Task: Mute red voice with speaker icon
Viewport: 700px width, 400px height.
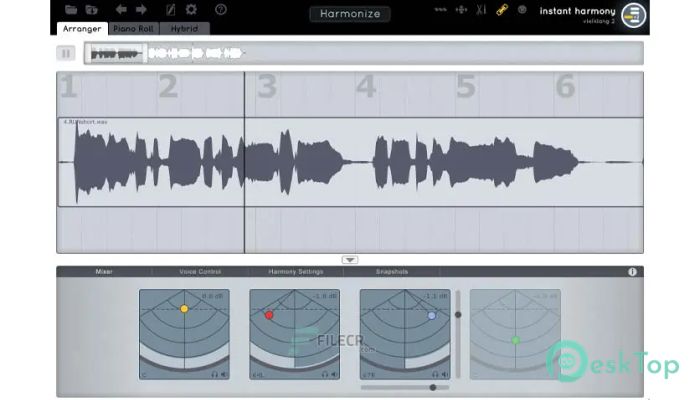Action: pos(334,374)
